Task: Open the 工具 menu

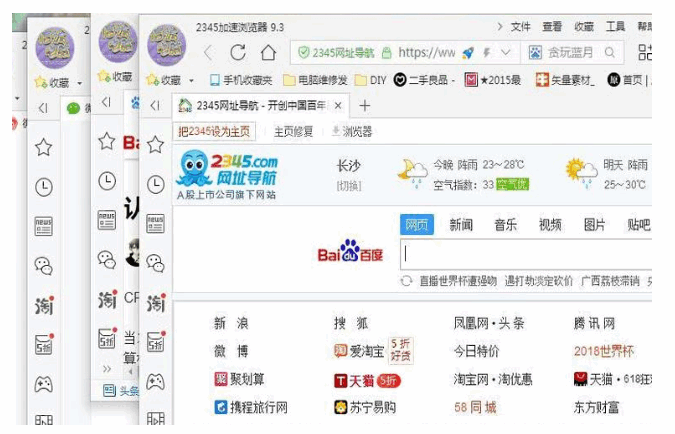Action: tap(615, 27)
